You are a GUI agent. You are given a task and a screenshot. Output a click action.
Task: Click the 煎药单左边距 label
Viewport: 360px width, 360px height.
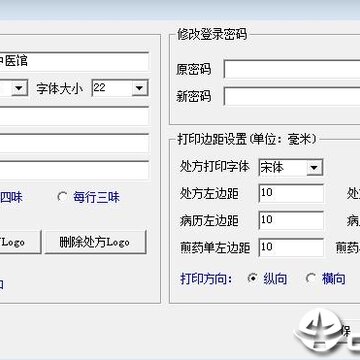coord(215,248)
